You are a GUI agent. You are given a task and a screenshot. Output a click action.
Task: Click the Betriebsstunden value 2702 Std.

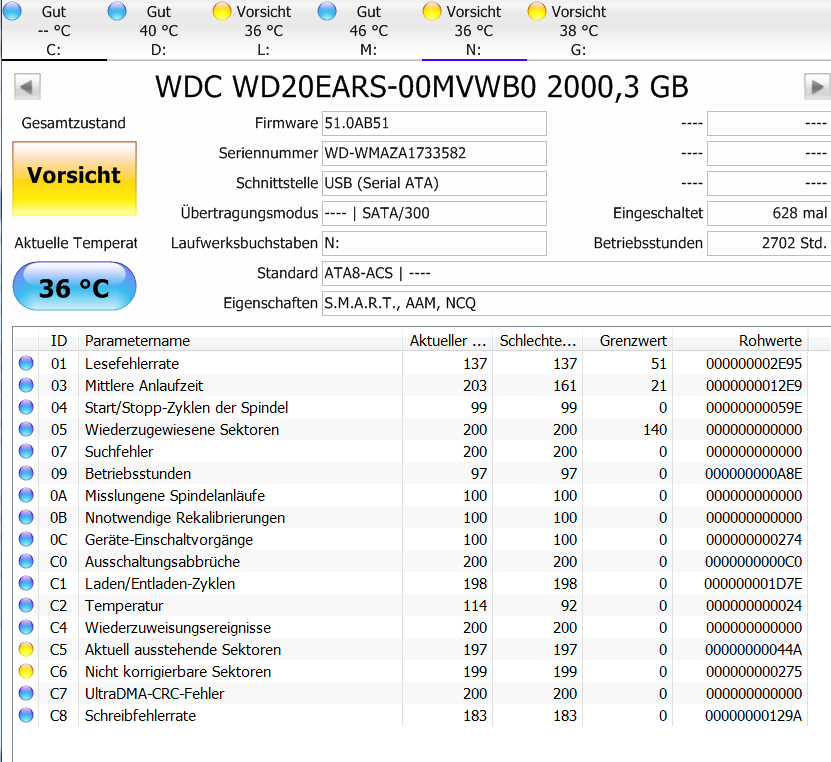click(768, 243)
